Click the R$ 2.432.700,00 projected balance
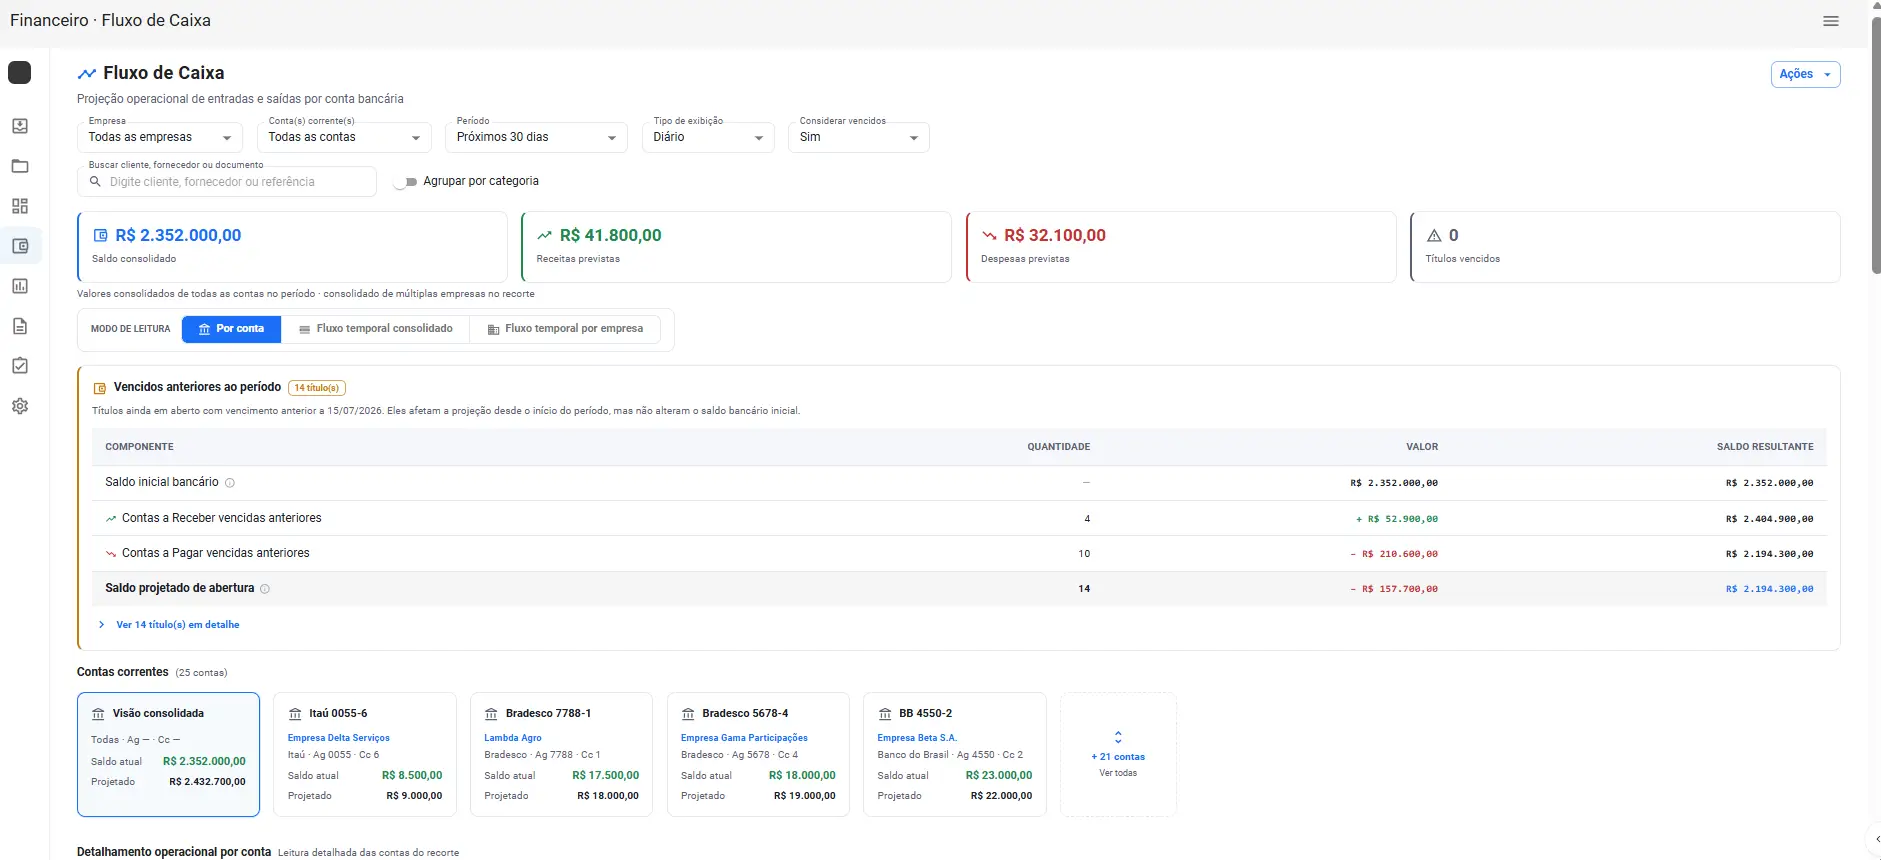This screenshot has width=1881, height=860. [x=207, y=782]
